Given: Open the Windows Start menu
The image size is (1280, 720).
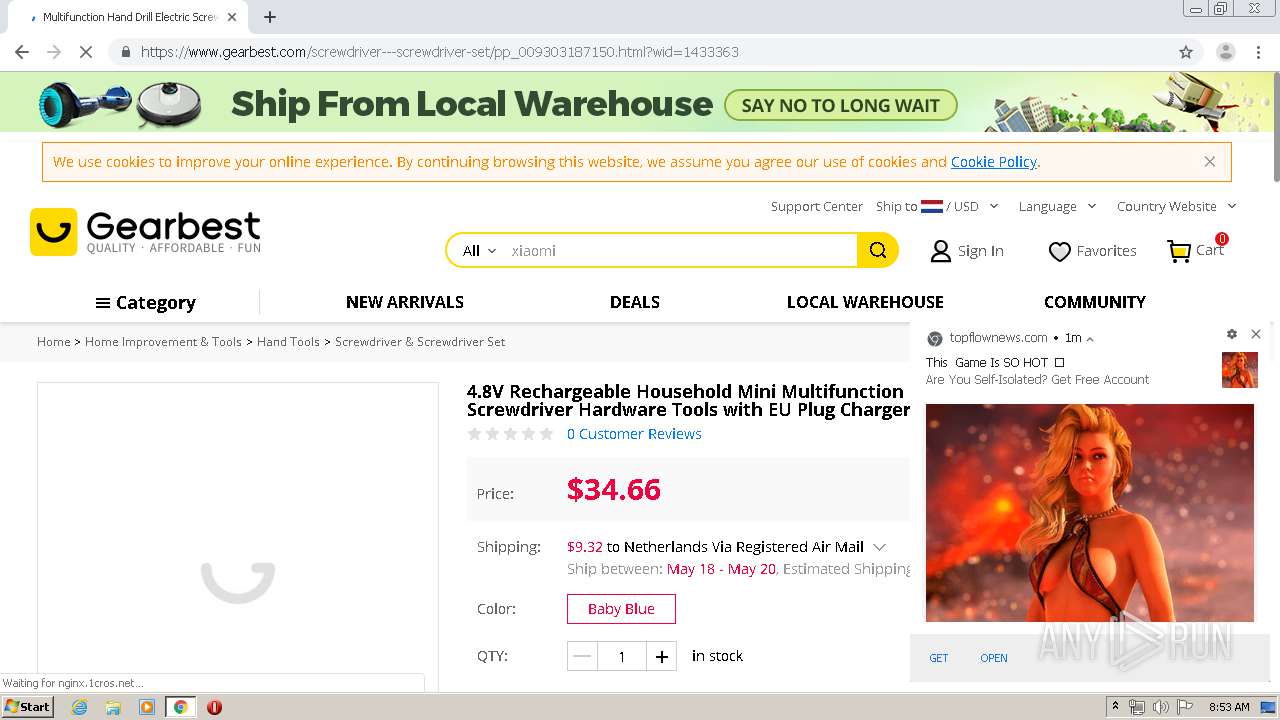Looking at the screenshot, I should 28,707.
